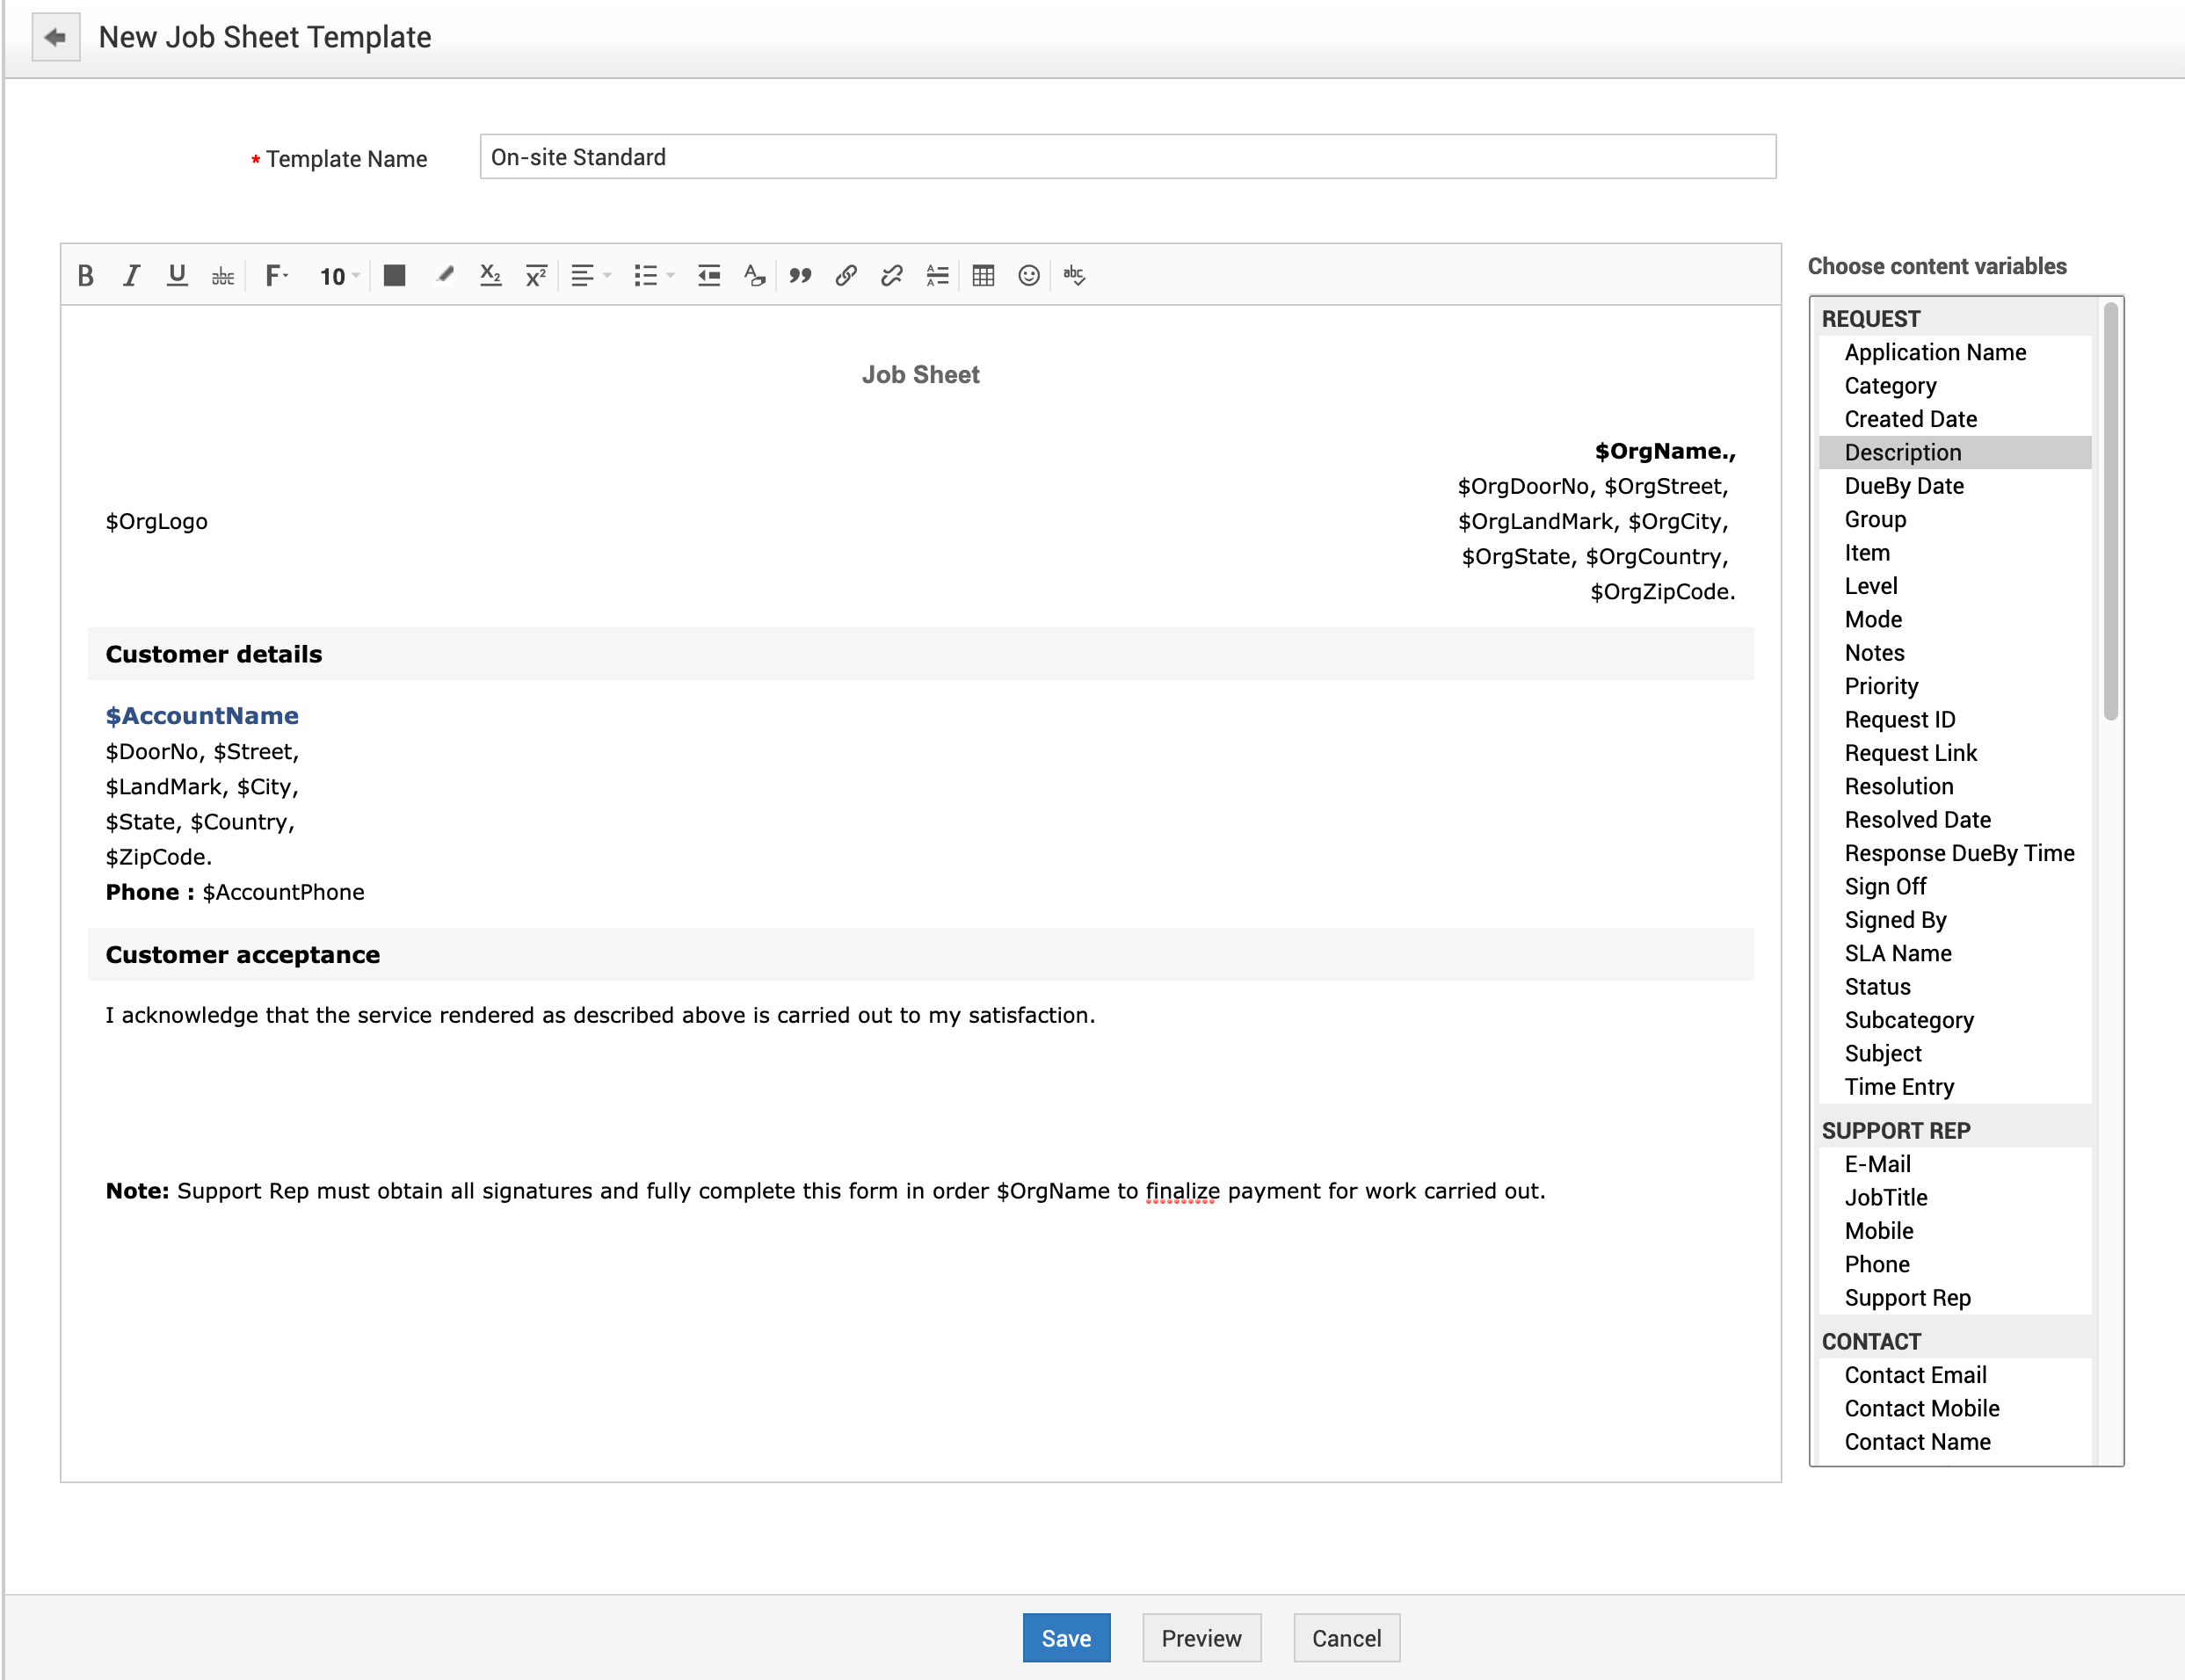Insert a blockquote with quote icon
Screen dimensions: 2185x1680
pyautogui.click(x=799, y=276)
